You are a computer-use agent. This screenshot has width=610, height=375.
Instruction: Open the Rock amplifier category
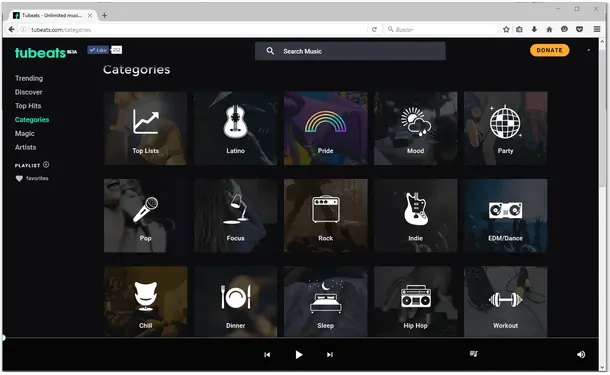pyautogui.click(x=326, y=216)
